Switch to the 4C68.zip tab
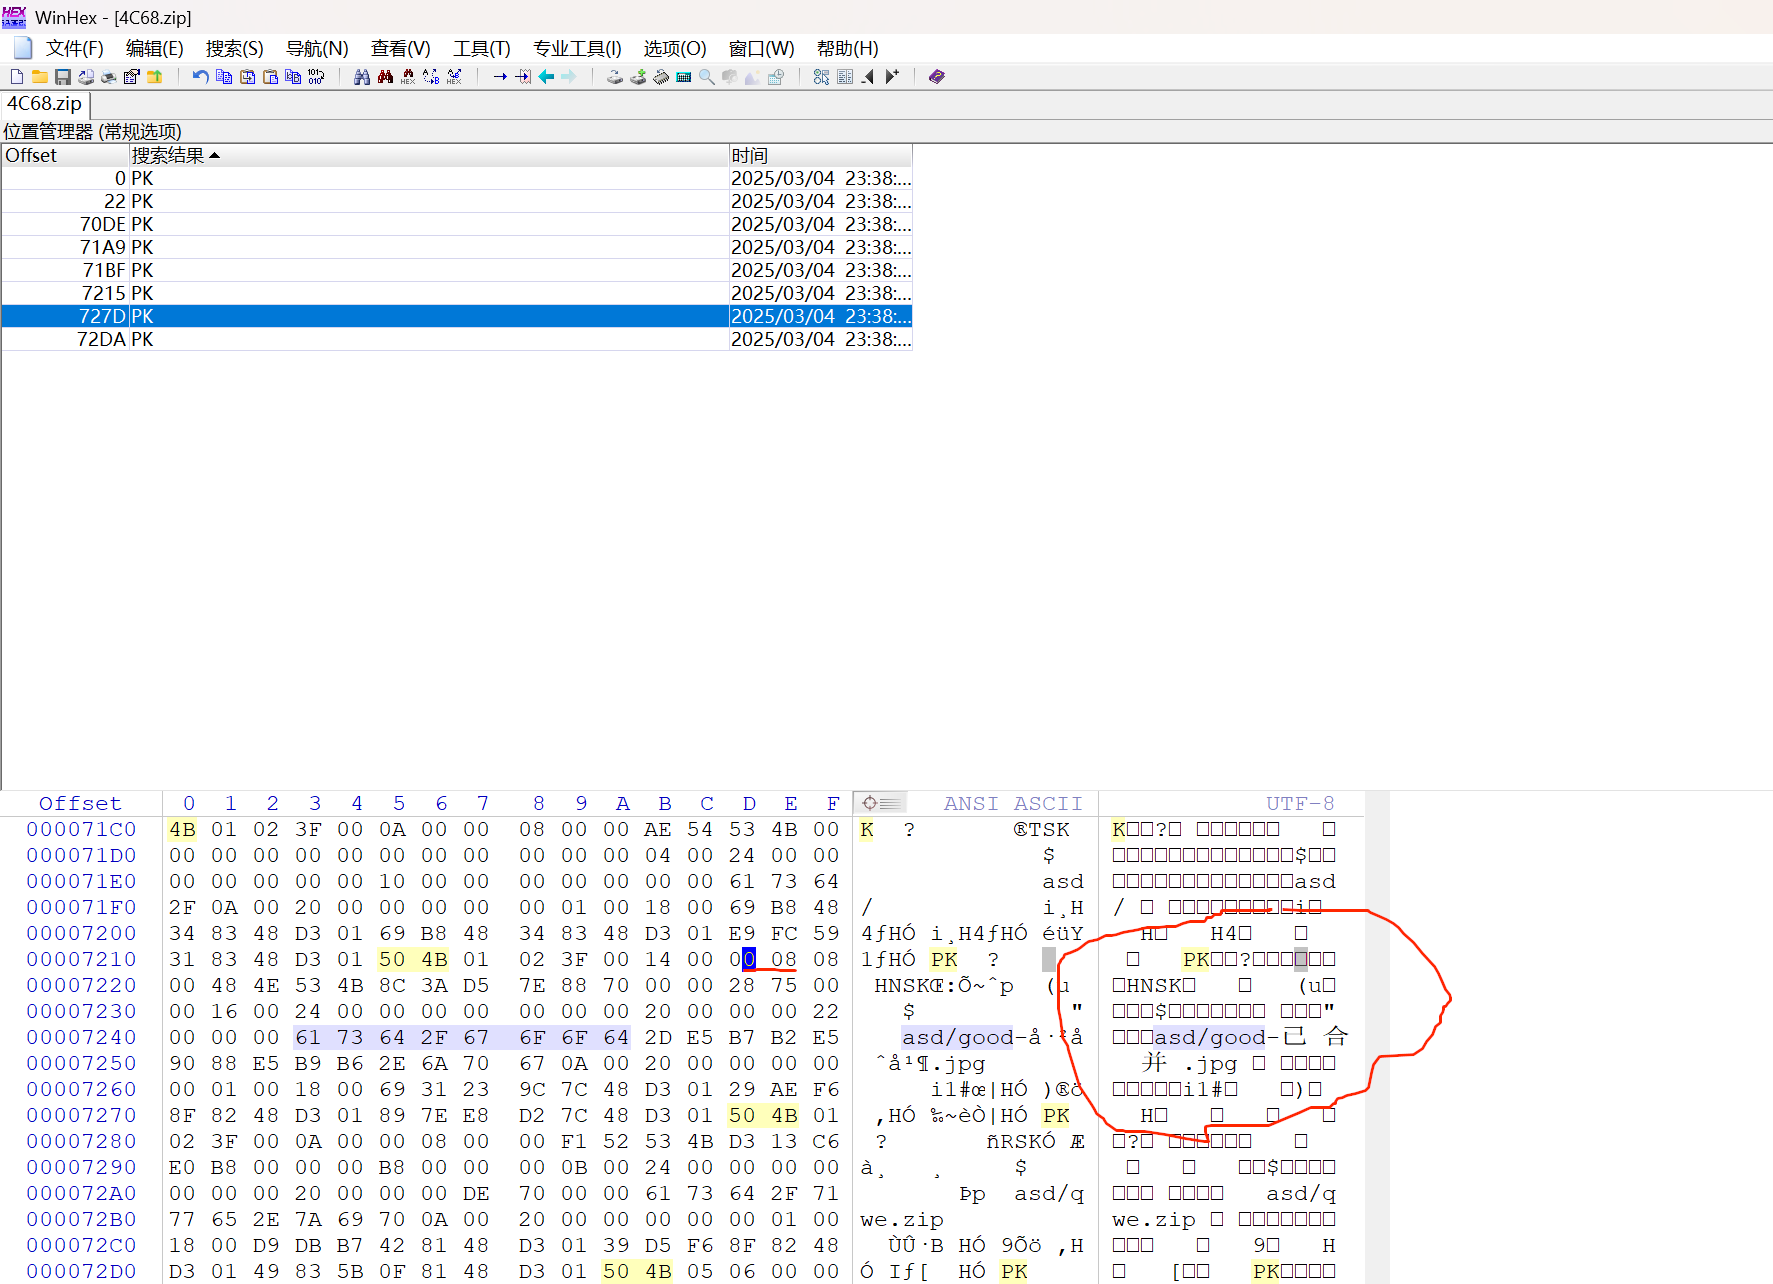The height and width of the screenshot is (1284, 1773). click(x=45, y=104)
